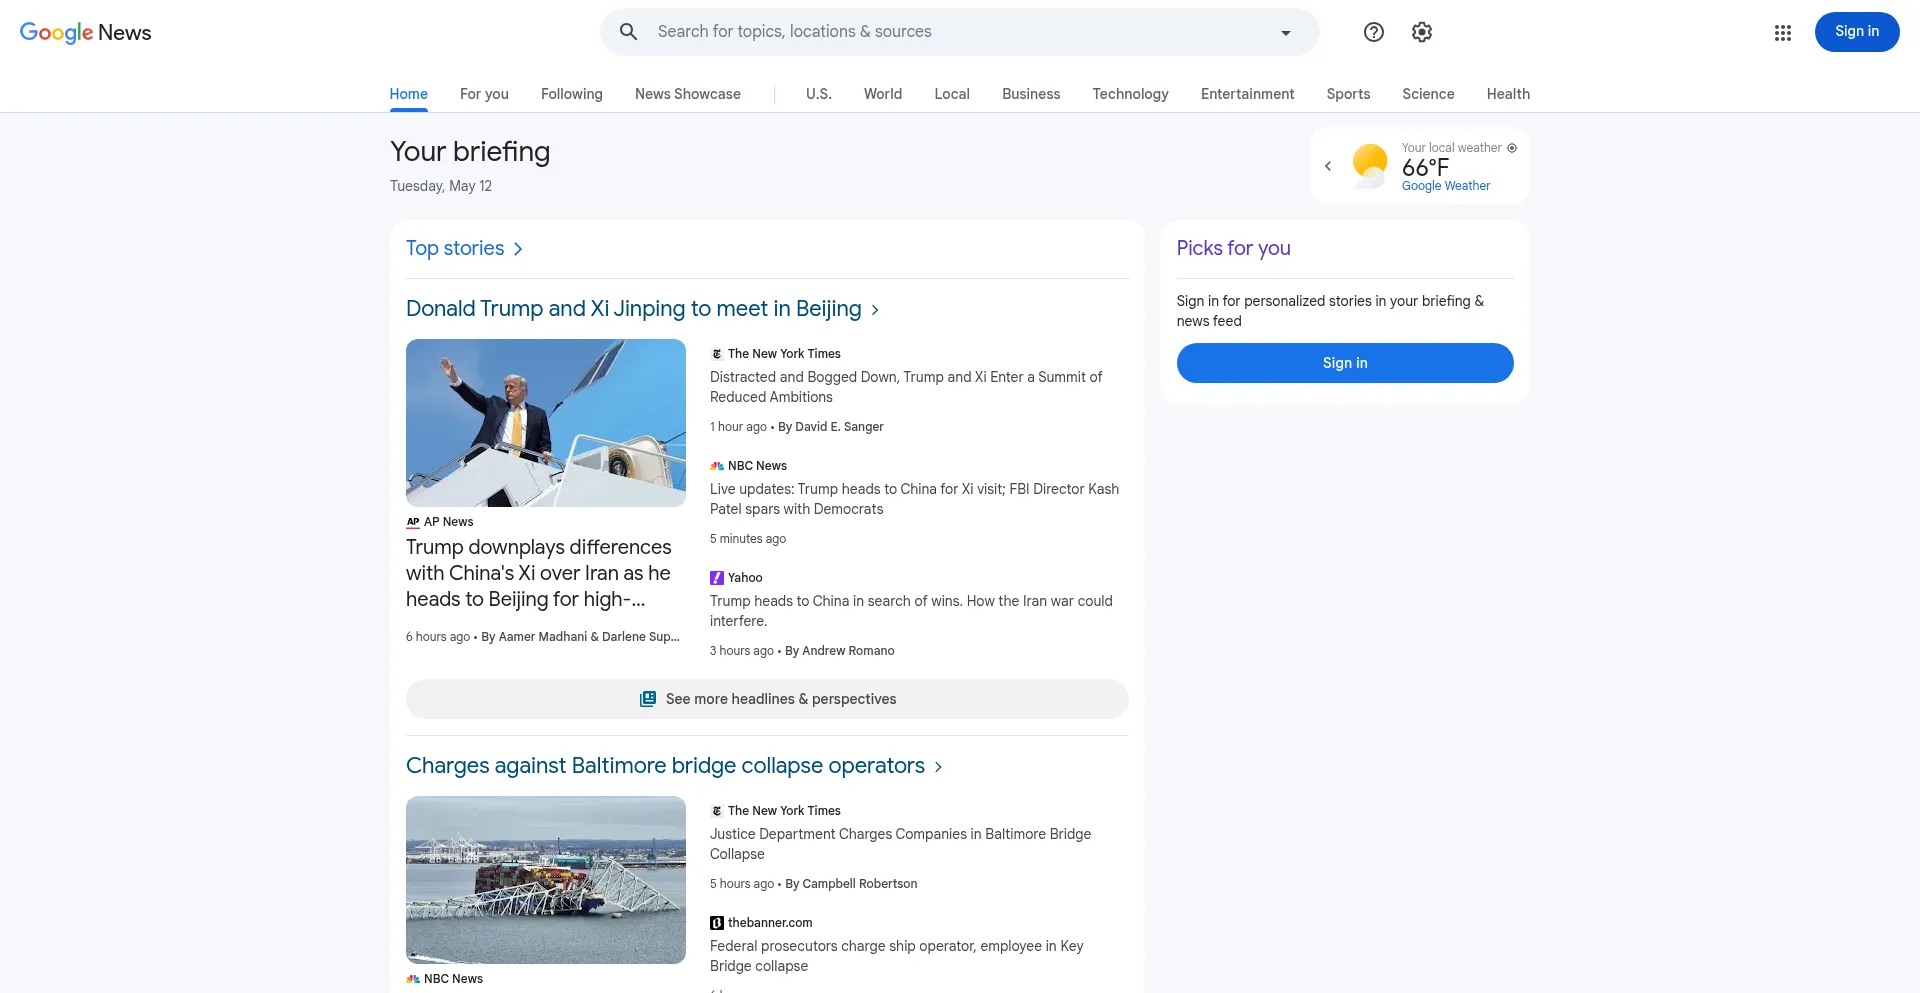
Task: Click the AP News source icon
Action: click(413, 522)
